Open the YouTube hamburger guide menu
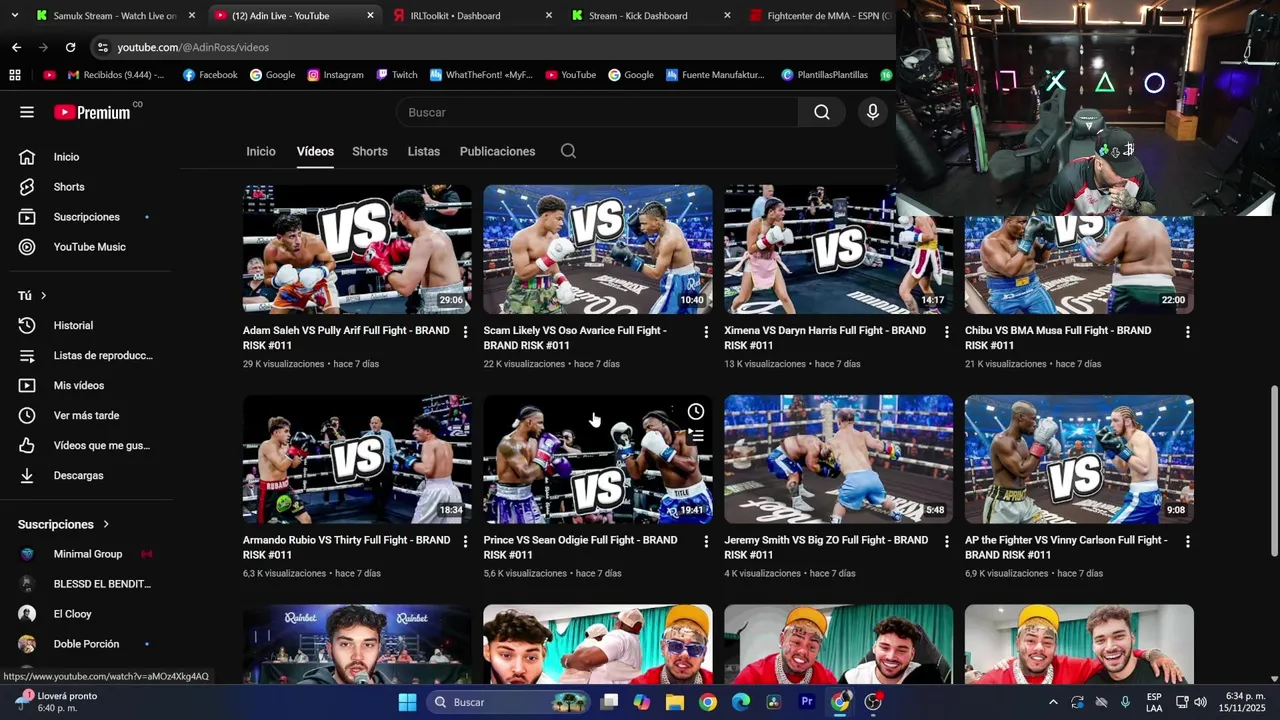 [27, 112]
